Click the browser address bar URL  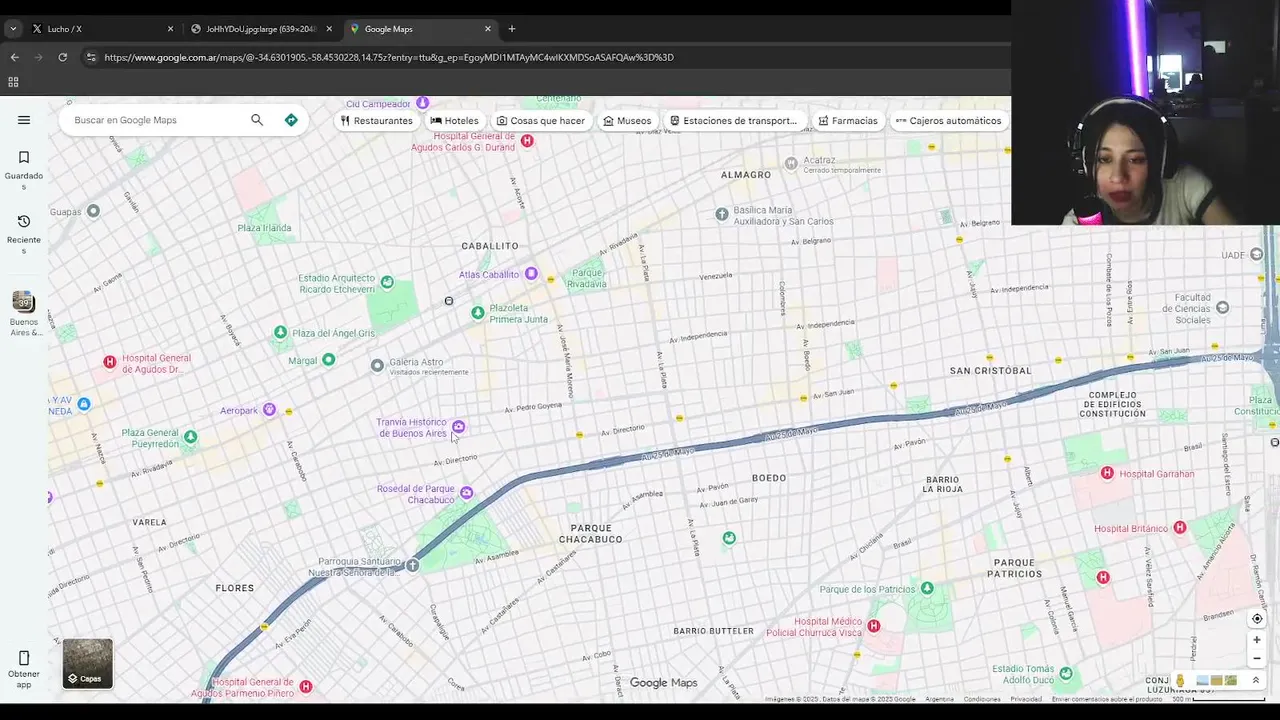(389, 57)
